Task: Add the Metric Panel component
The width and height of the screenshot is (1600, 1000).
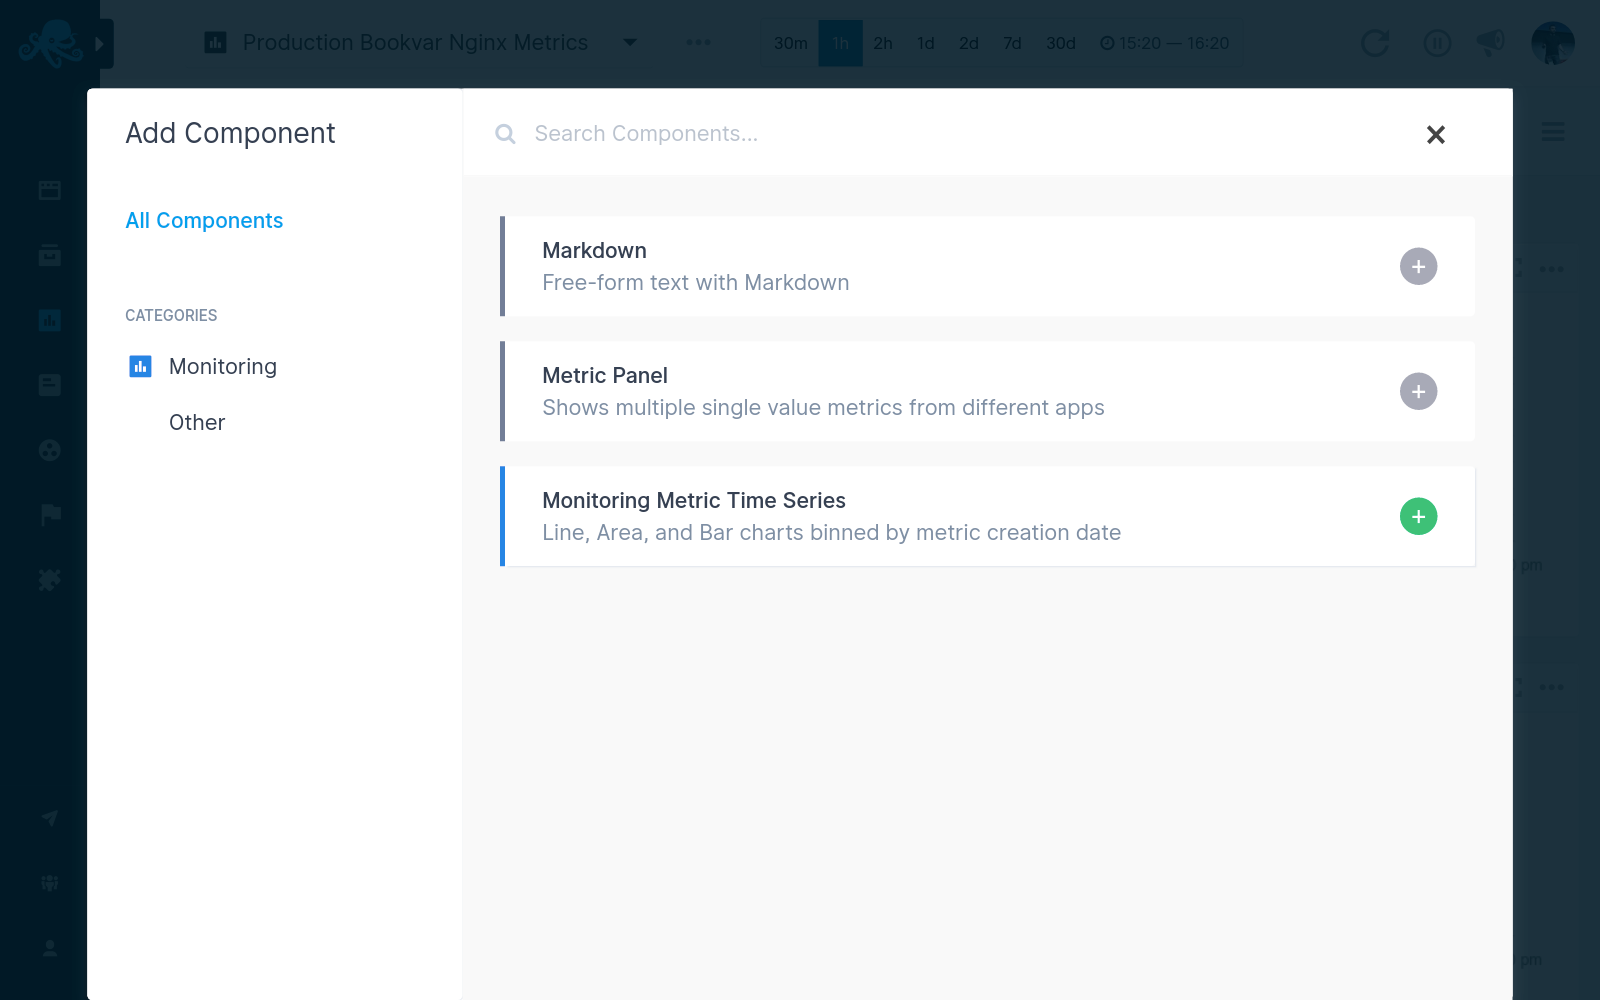Action: pos(1418,391)
